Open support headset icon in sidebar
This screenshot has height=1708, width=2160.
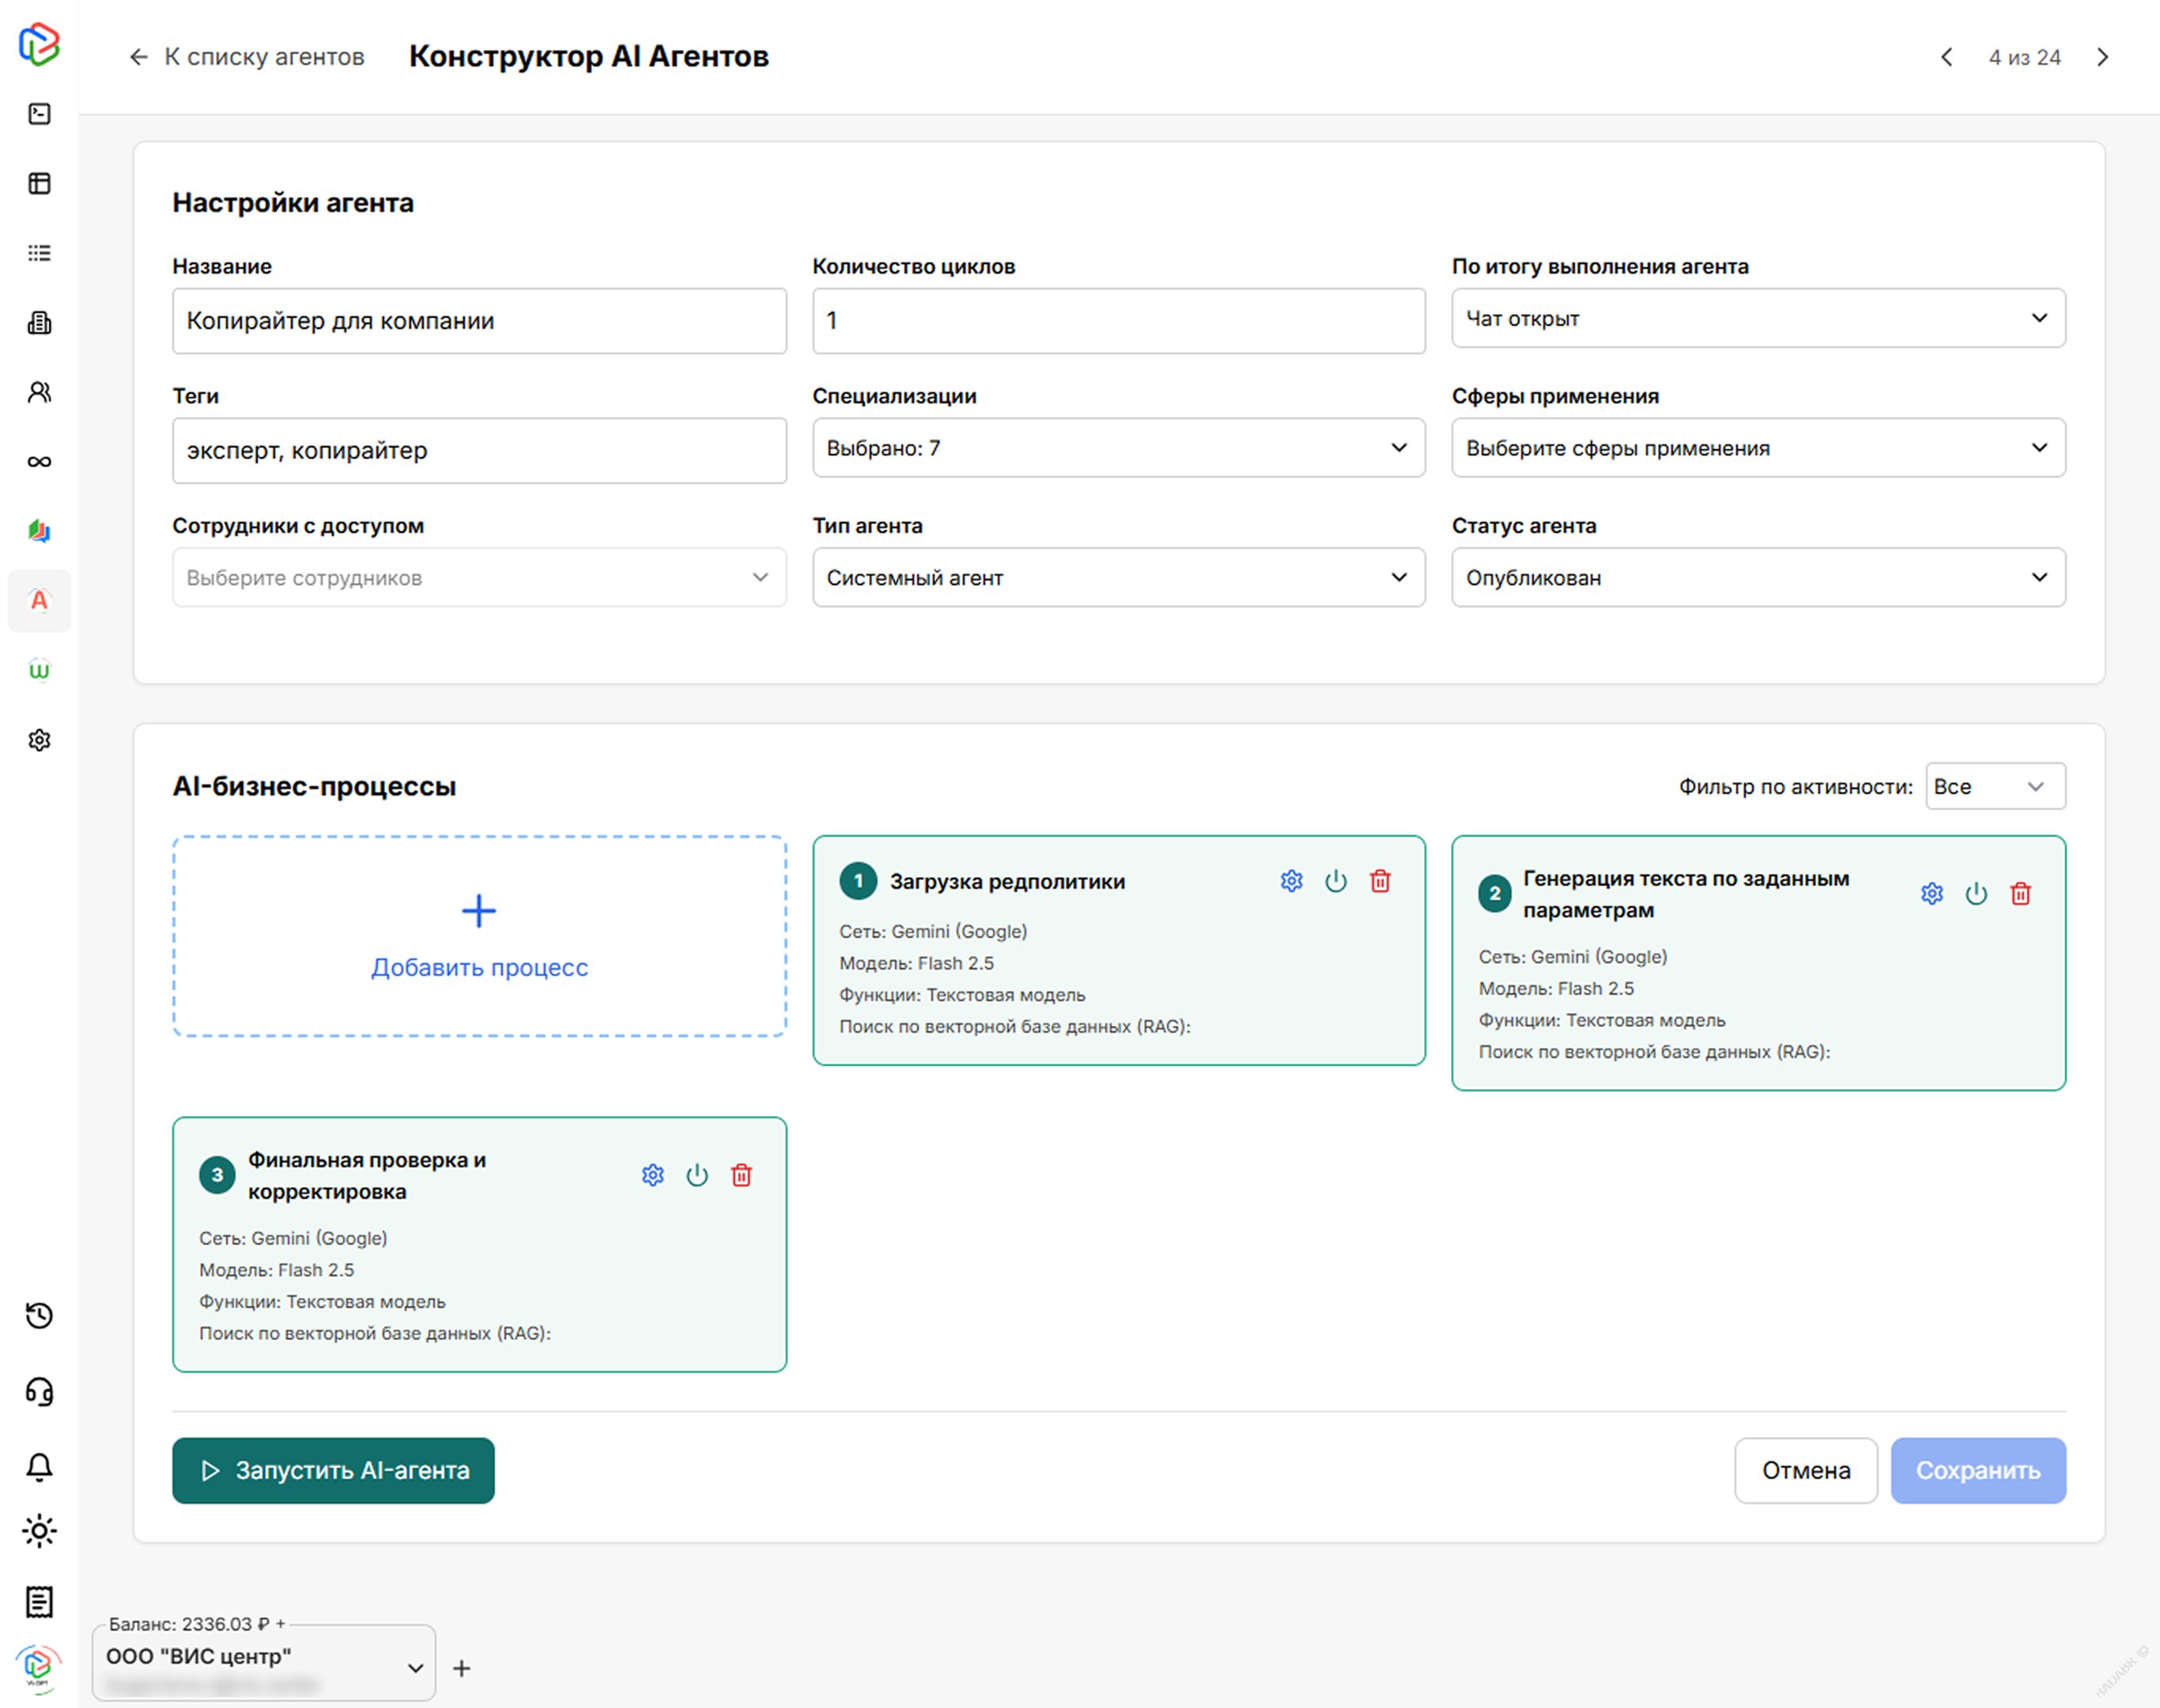pyautogui.click(x=39, y=1392)
